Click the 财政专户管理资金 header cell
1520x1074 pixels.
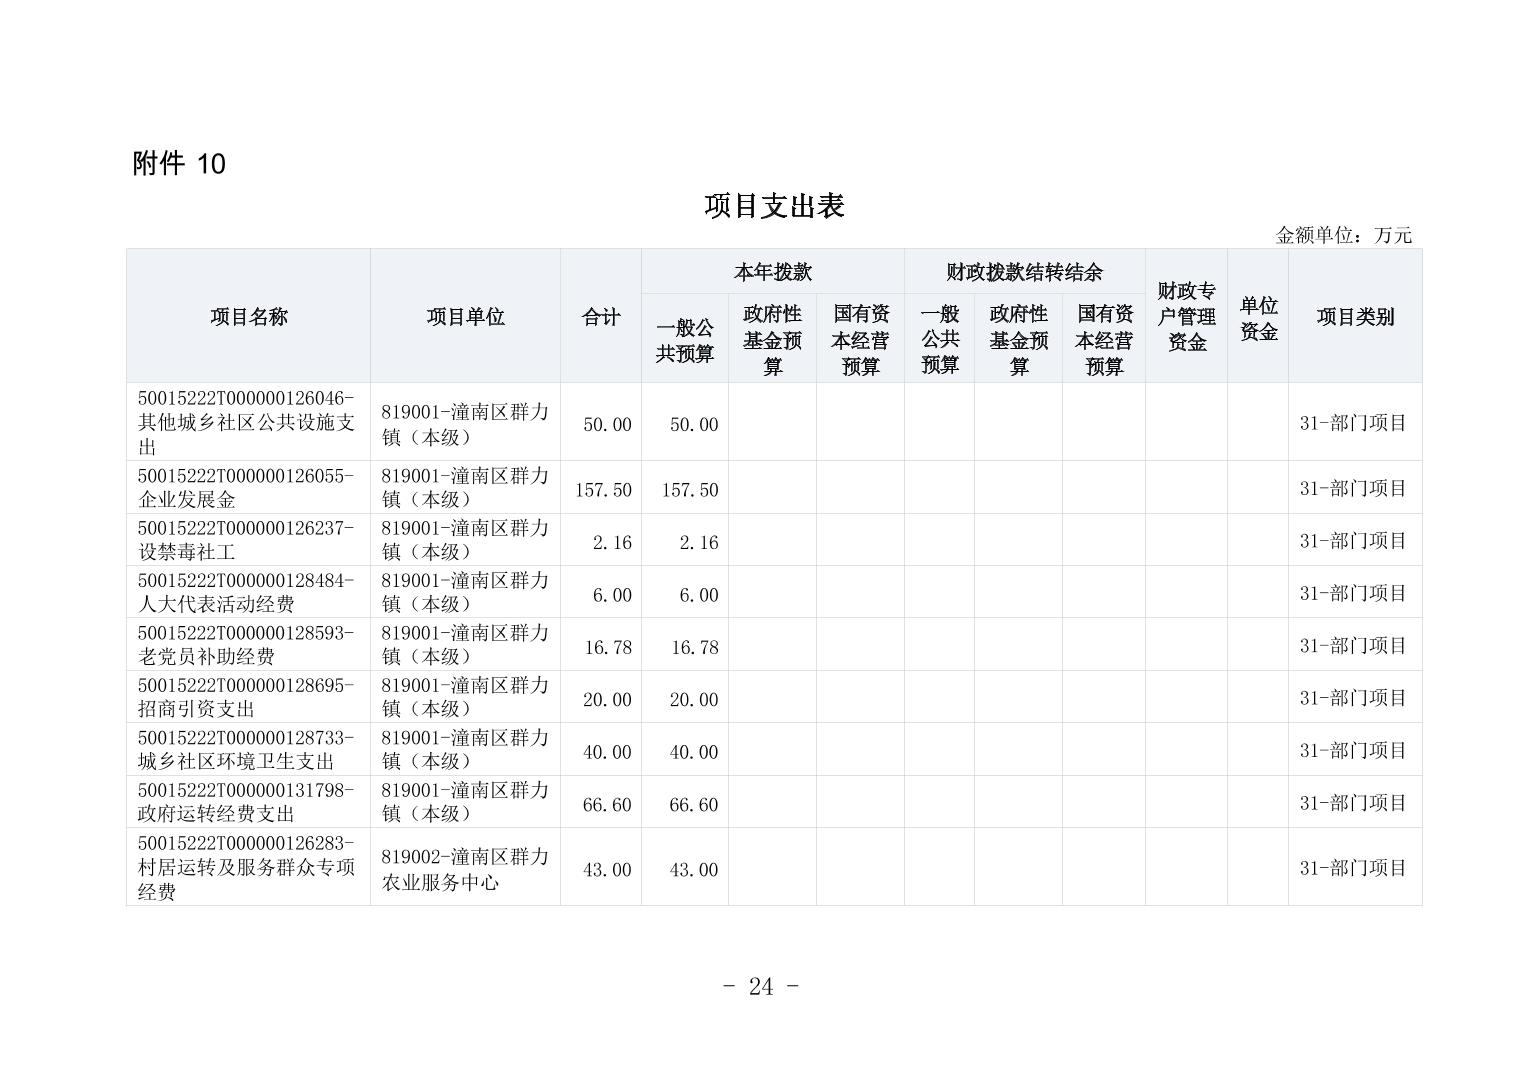pos(1186,317)
